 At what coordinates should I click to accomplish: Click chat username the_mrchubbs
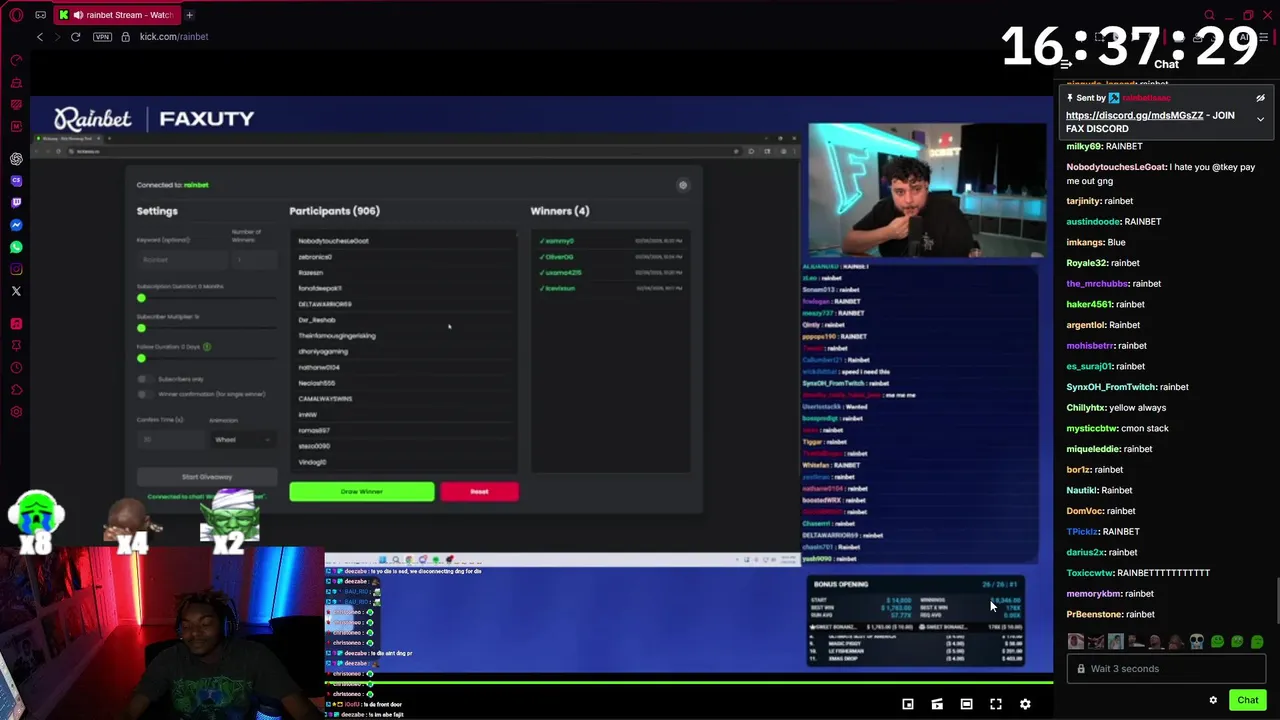click(1097, 284)
